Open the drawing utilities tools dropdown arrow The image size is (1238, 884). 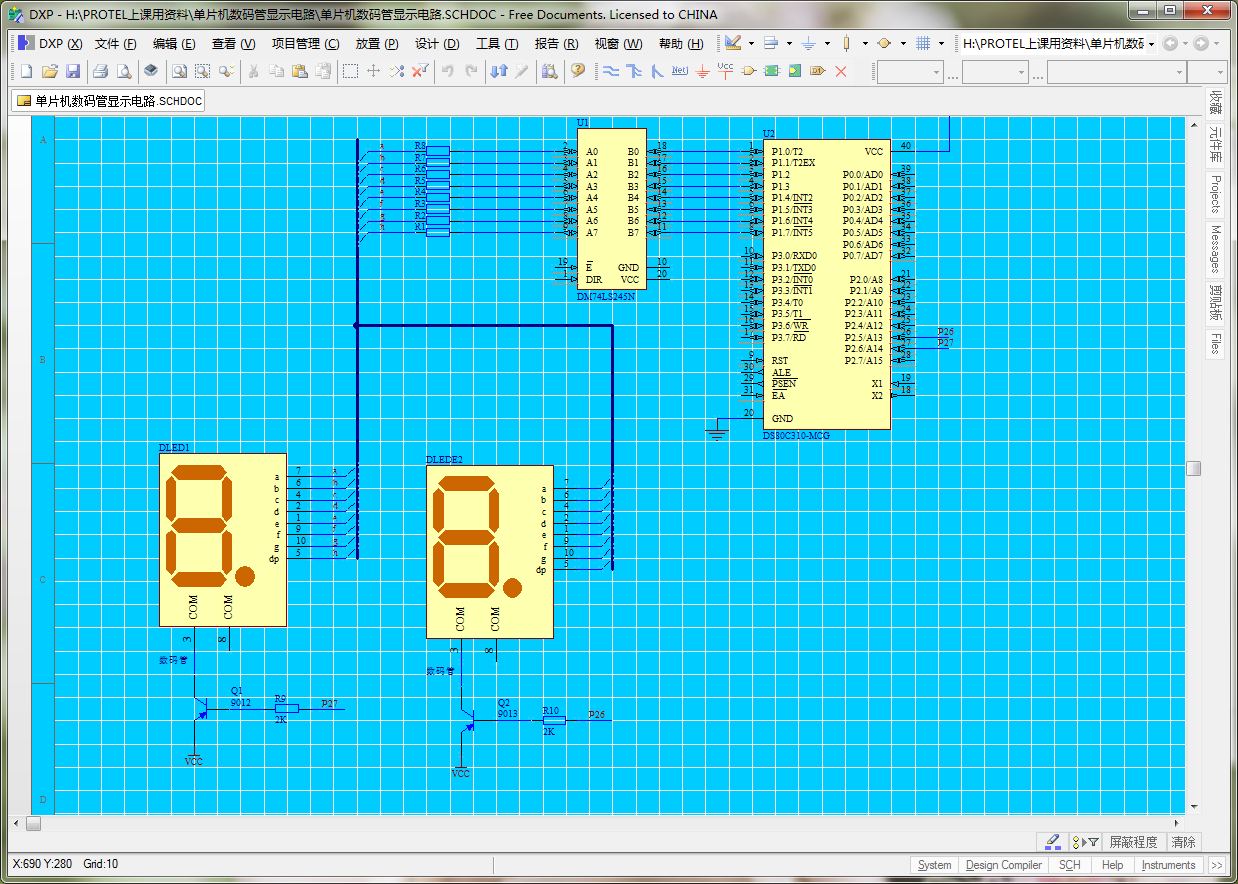click(751, 44)
